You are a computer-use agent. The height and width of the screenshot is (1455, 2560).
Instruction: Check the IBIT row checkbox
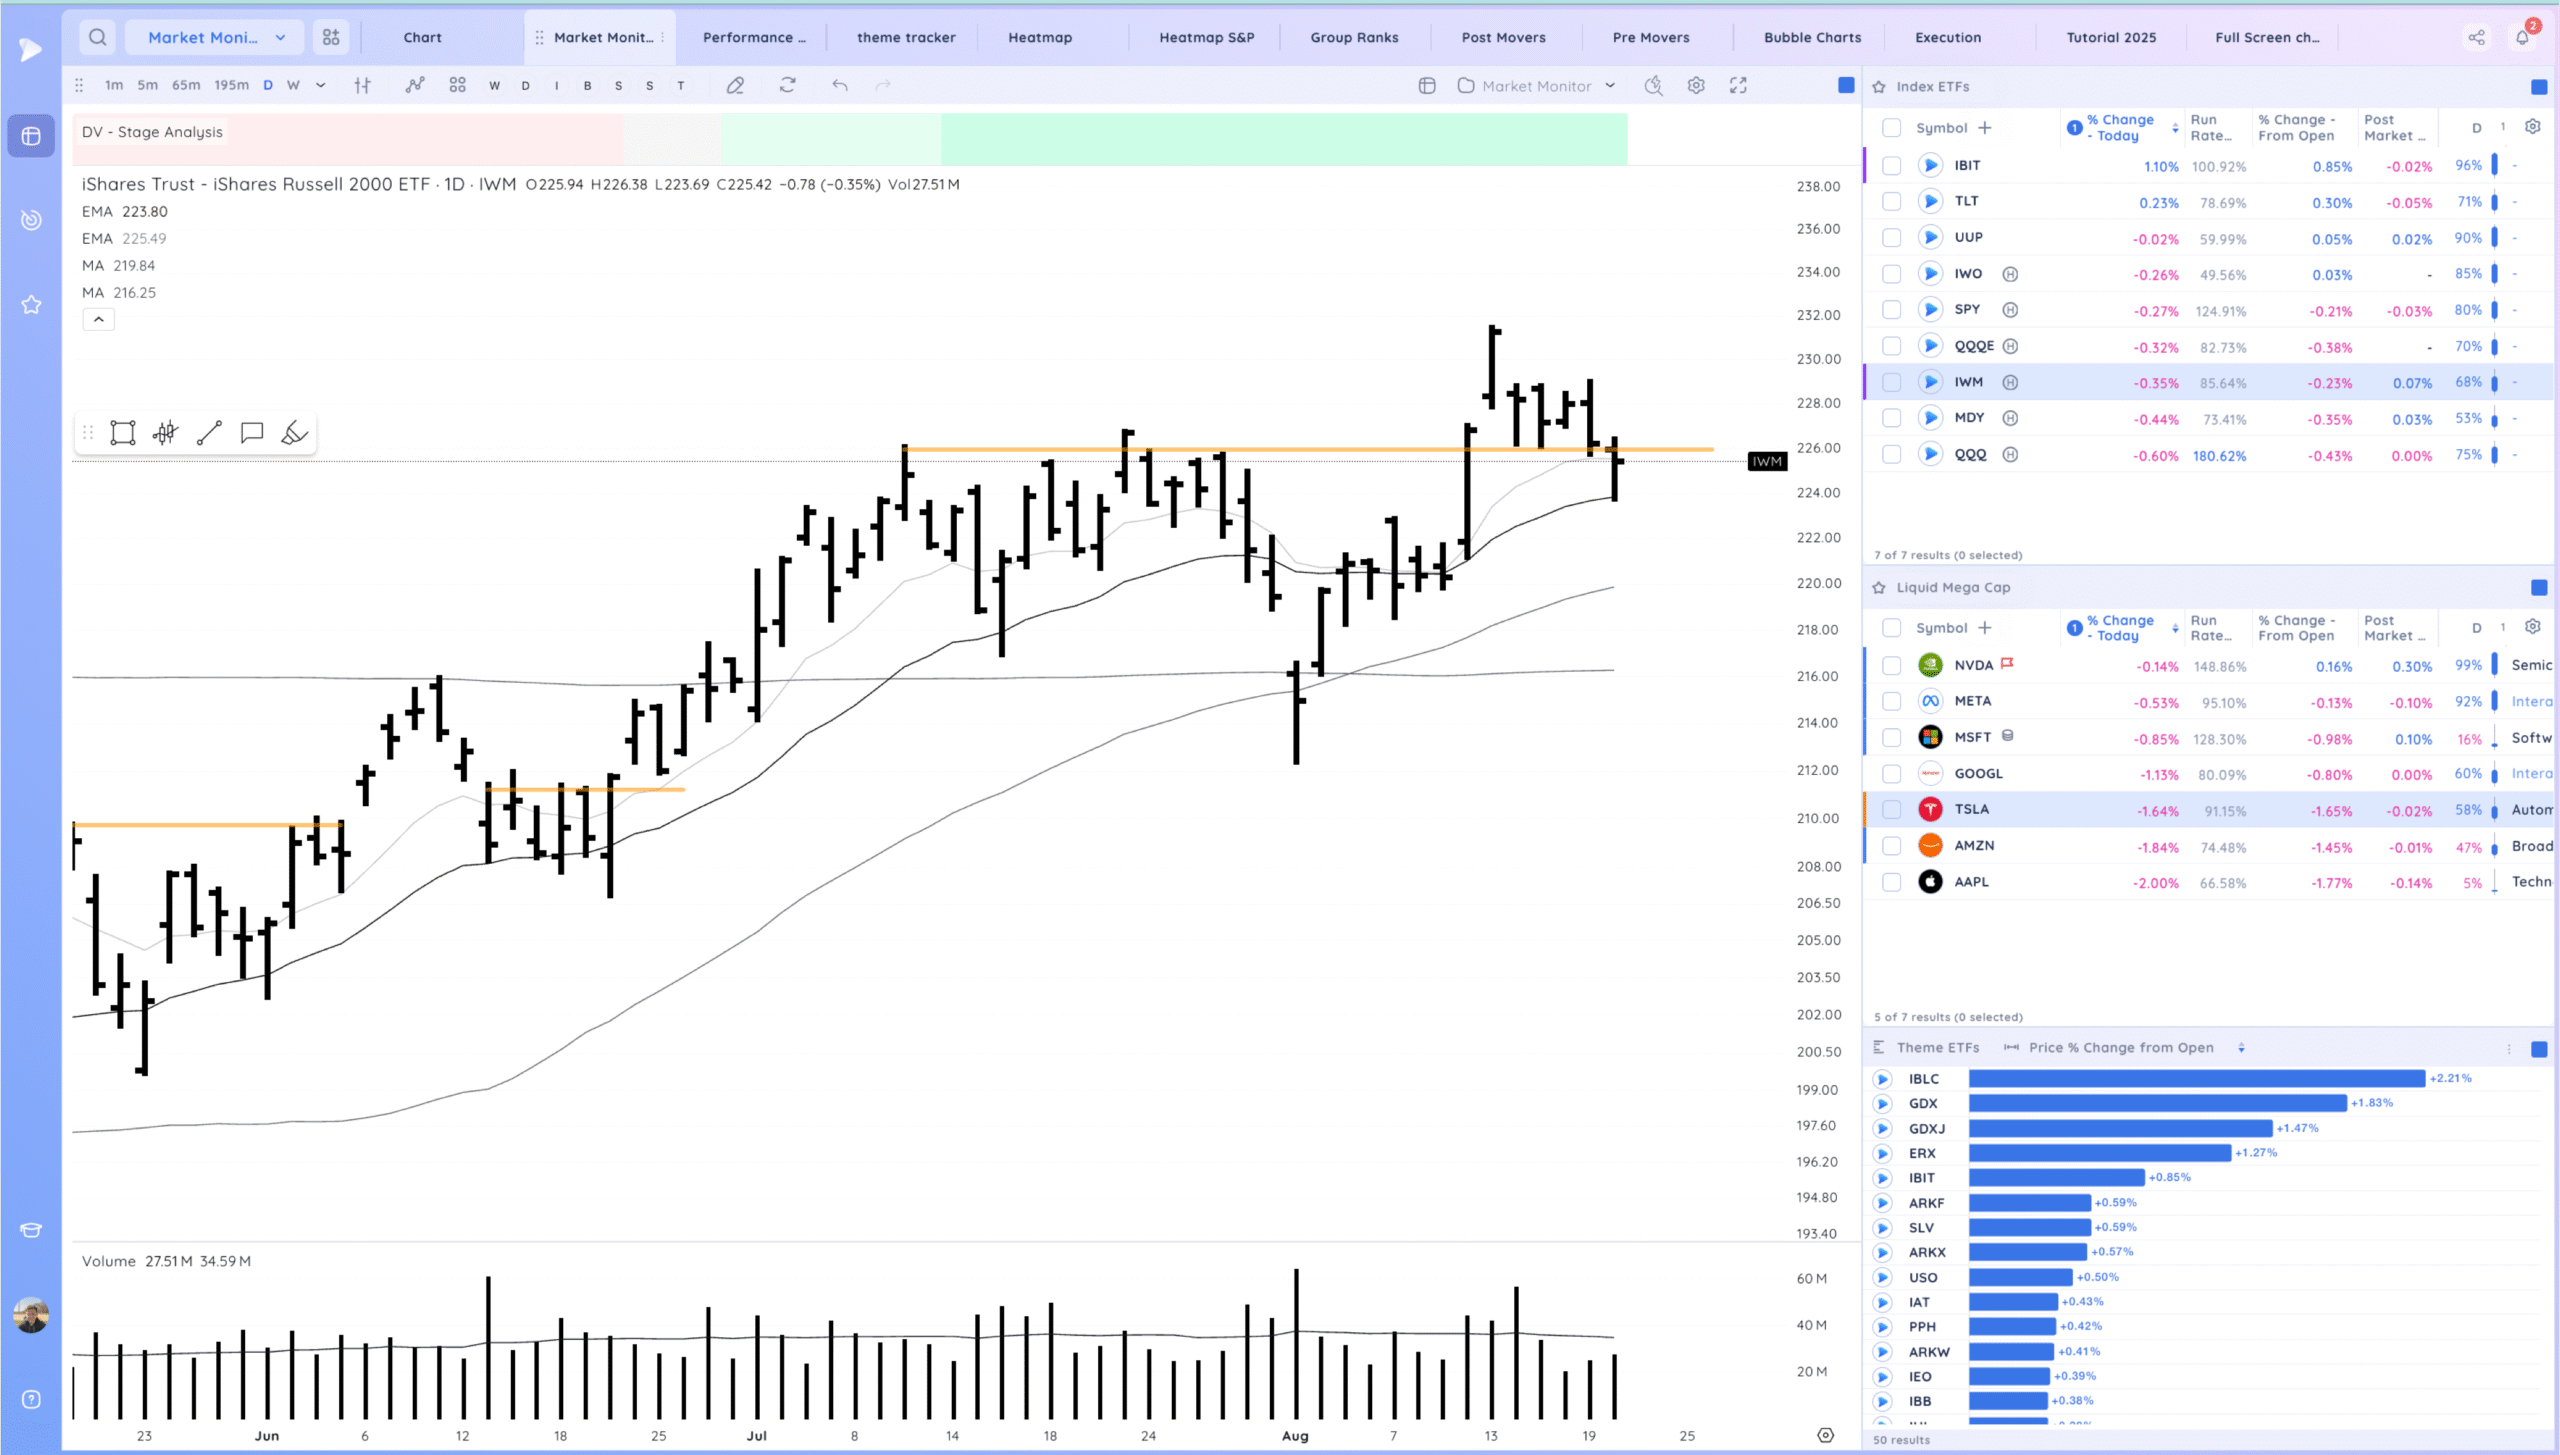[x=1891, y=166]
